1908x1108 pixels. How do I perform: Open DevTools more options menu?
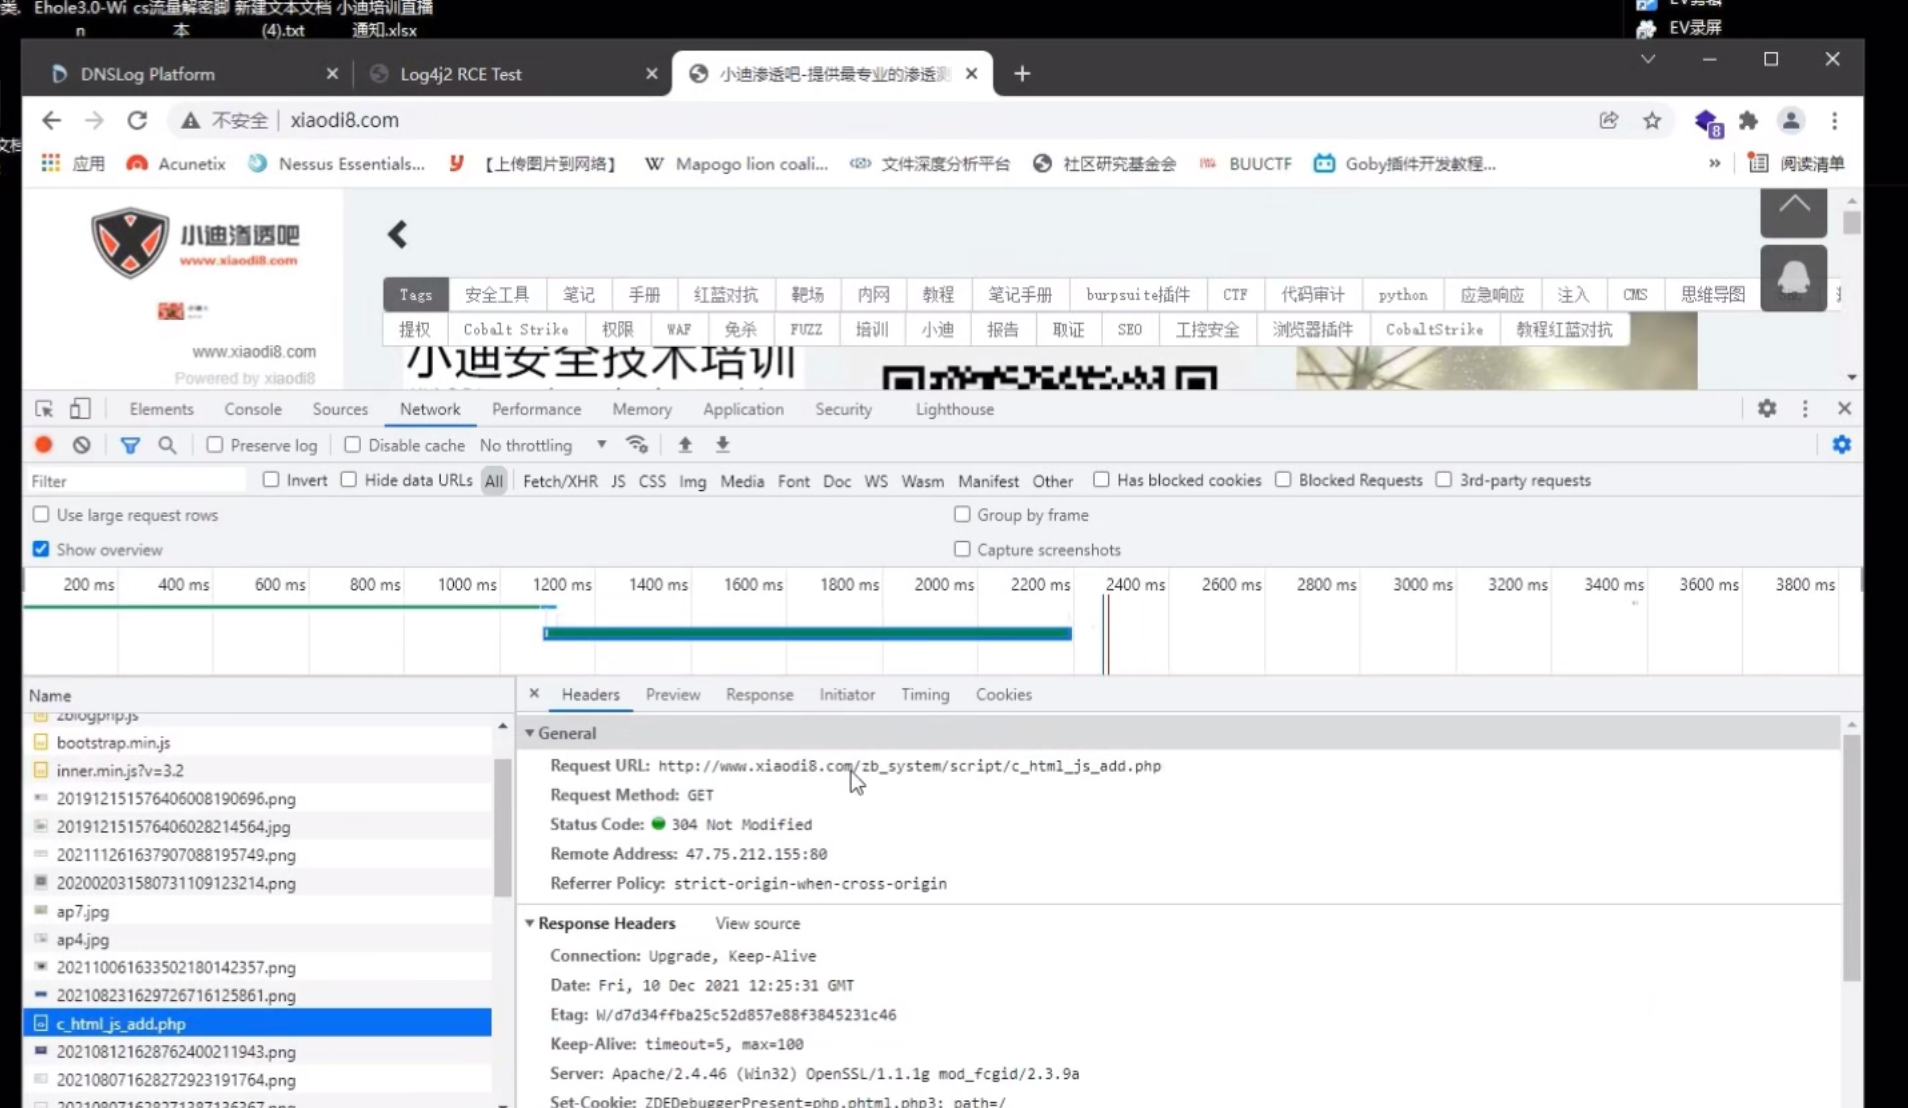click(x=1805, y=408)
